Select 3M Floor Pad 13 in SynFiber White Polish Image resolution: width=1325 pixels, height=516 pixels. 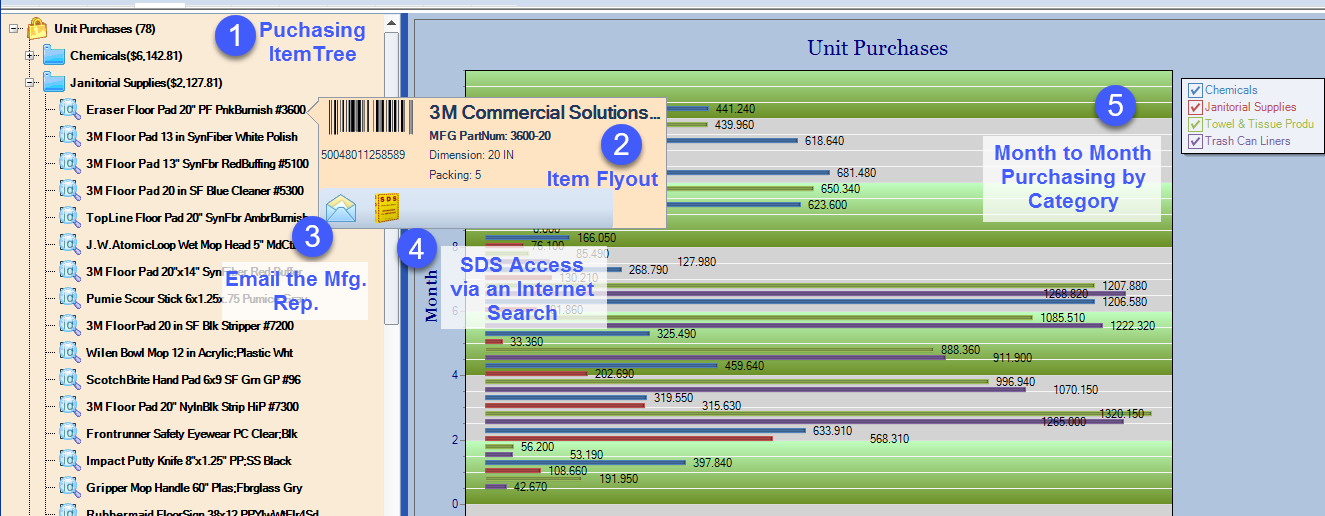(x=191, y=137)
